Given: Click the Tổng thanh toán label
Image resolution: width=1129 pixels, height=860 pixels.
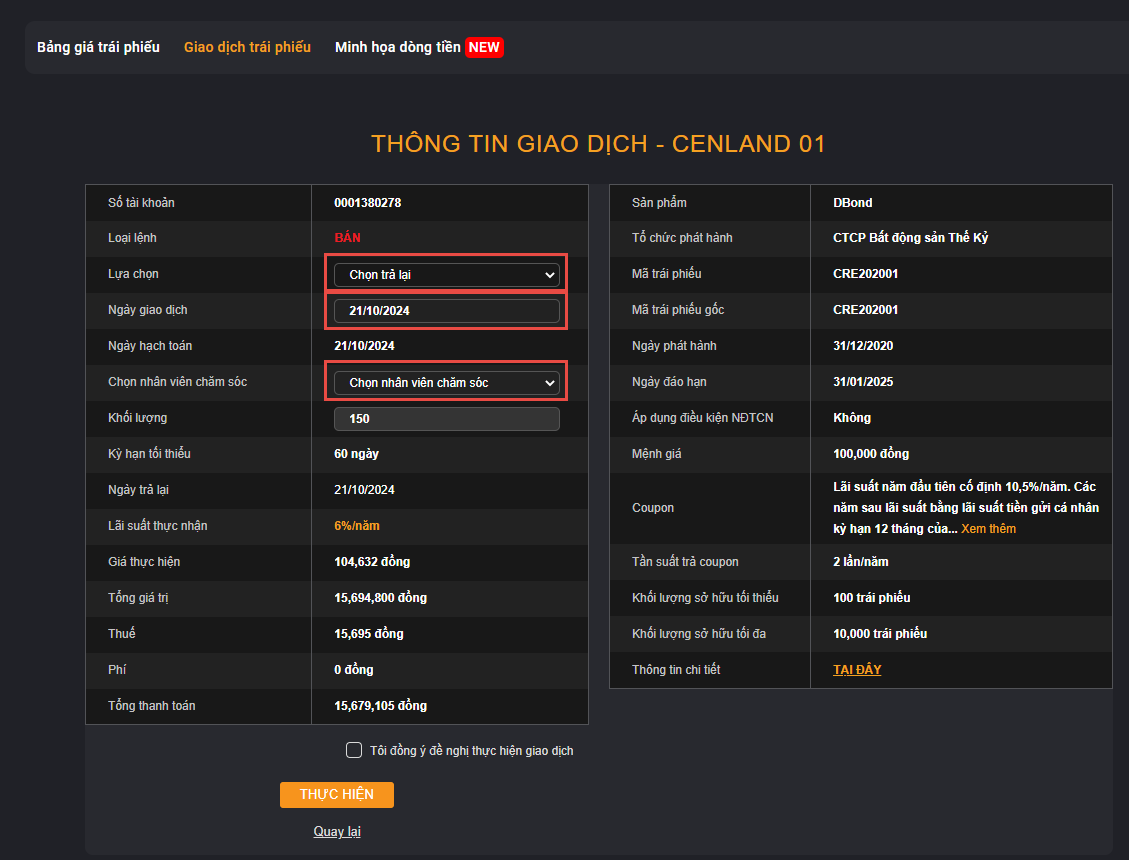Looking at the screenshot, I should click(x=151, y=706).
